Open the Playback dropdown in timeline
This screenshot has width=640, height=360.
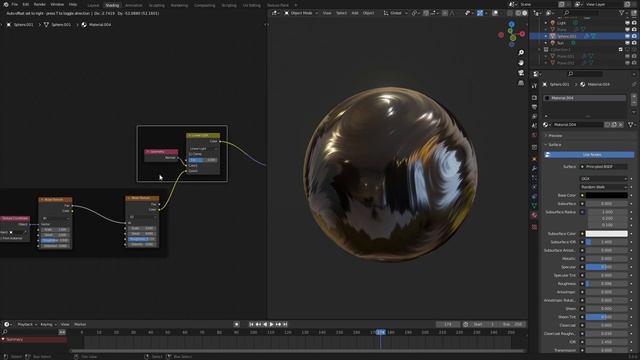(27, 324)
